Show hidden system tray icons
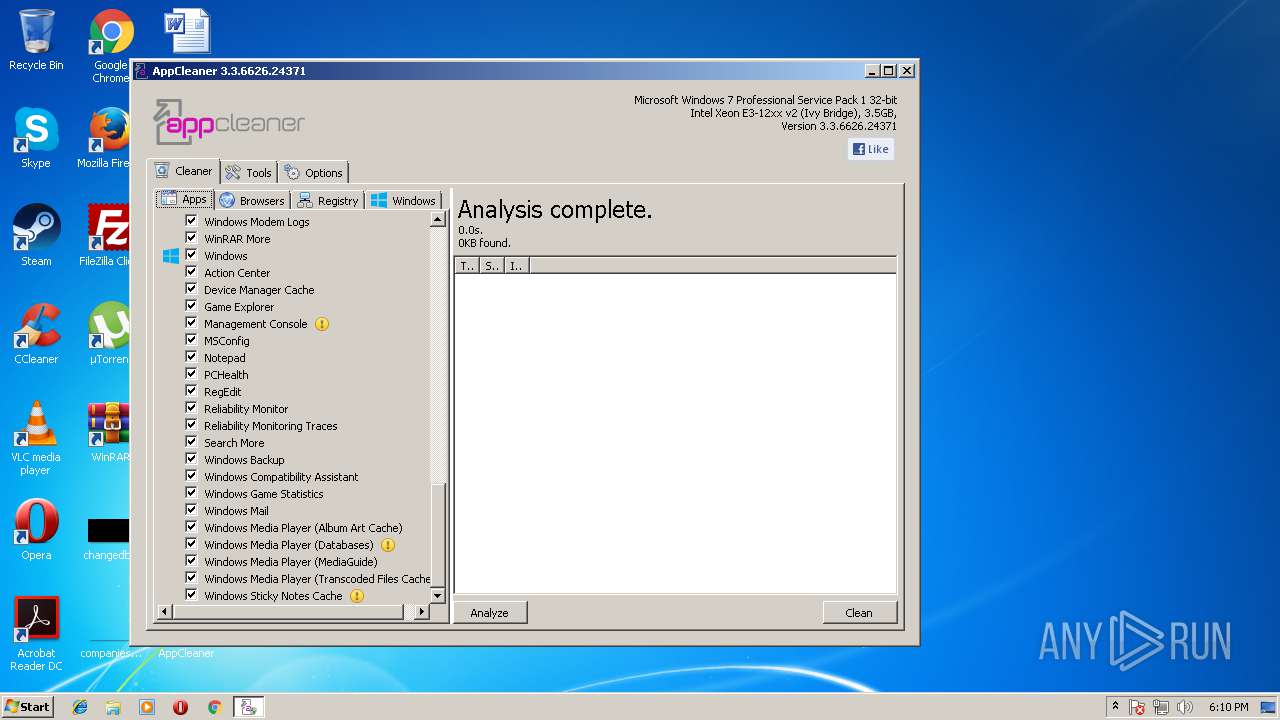This screenshot has height=720, width=1280. point(1115,707)
